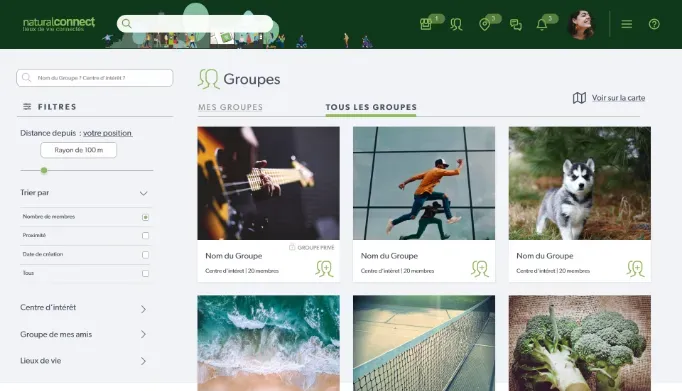Join the guitar group via add-member icon

point(324,268)
